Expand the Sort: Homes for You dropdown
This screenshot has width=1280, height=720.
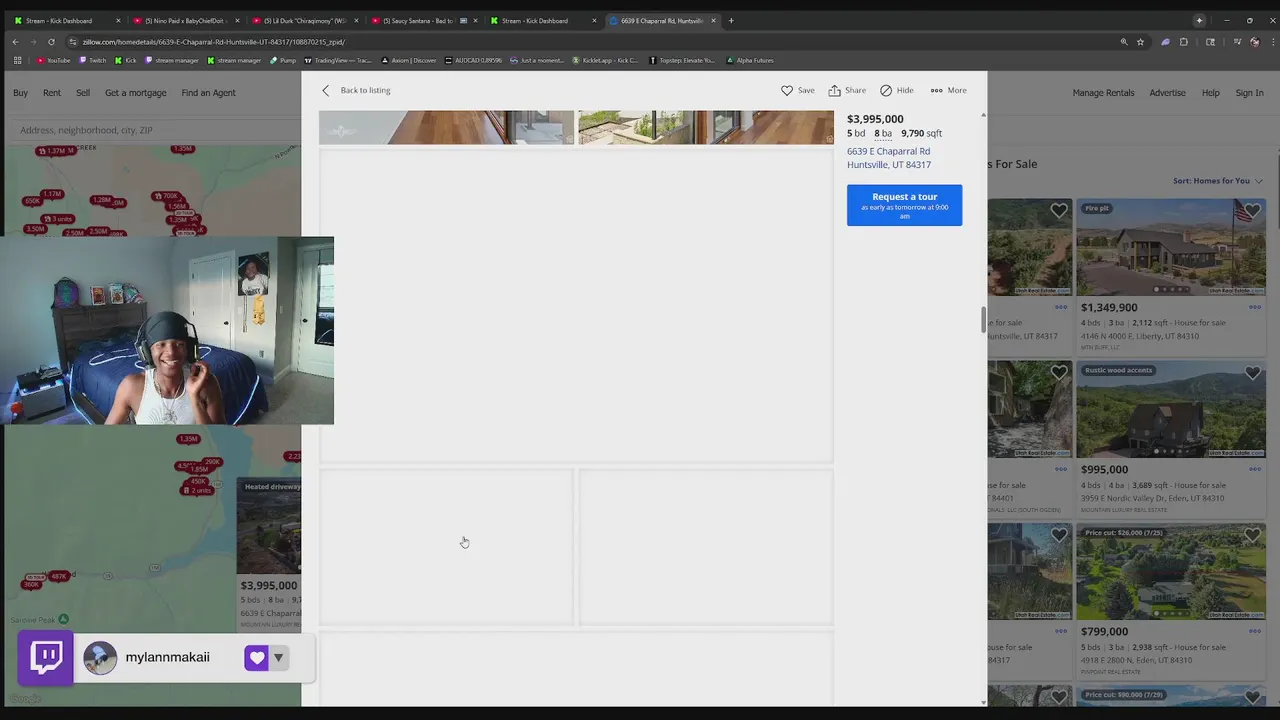click(1217, 181)
